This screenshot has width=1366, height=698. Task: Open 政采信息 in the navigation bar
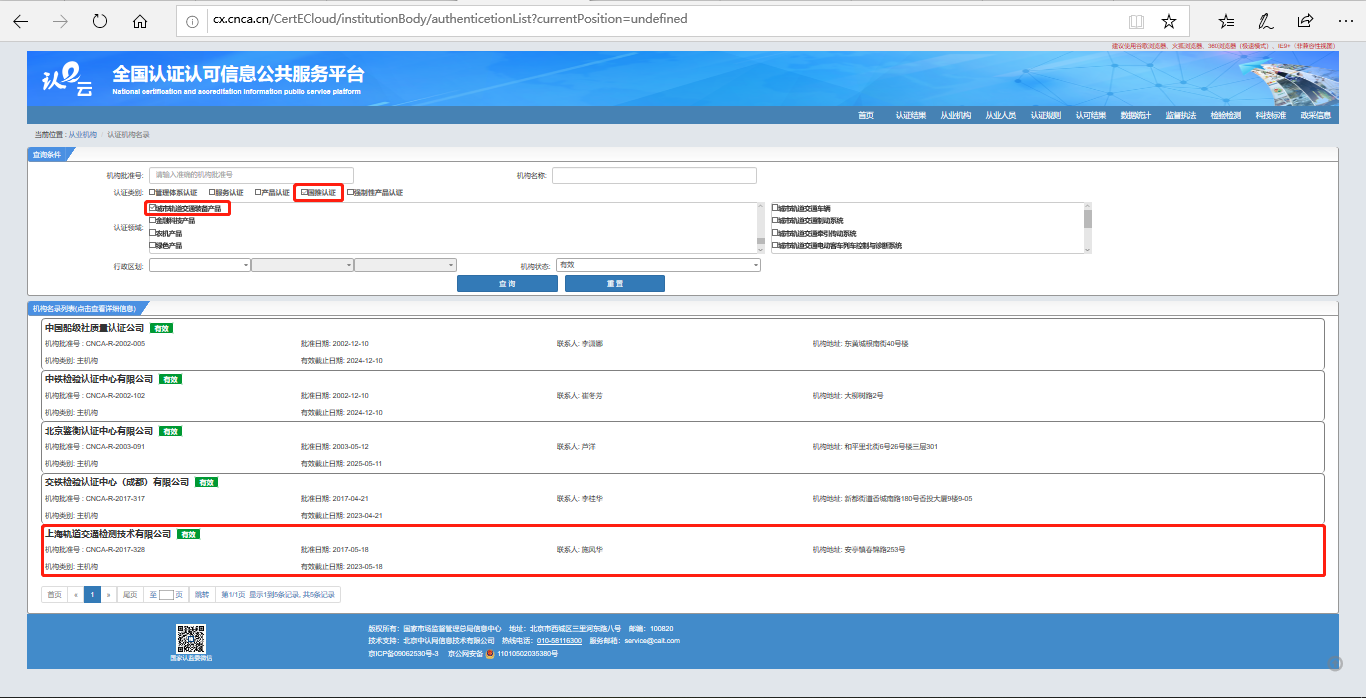tap(1316, 115)
